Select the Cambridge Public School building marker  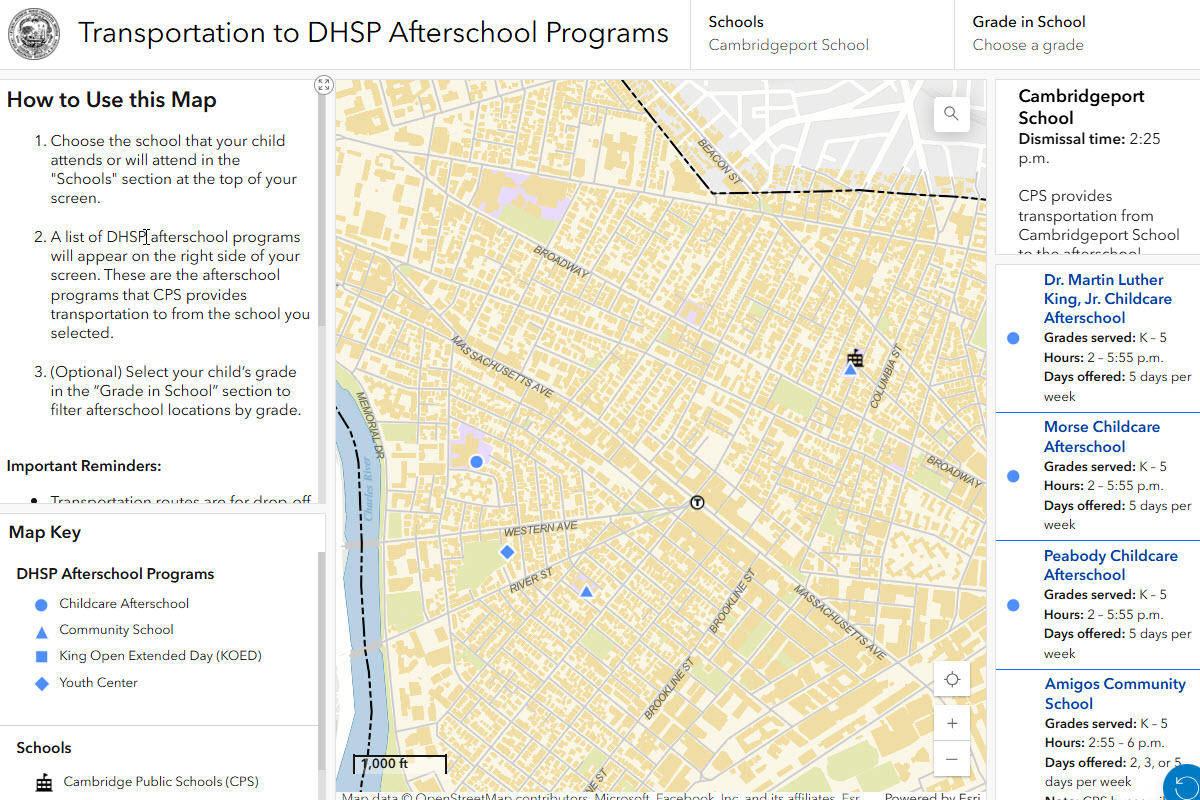coord(855,357)
